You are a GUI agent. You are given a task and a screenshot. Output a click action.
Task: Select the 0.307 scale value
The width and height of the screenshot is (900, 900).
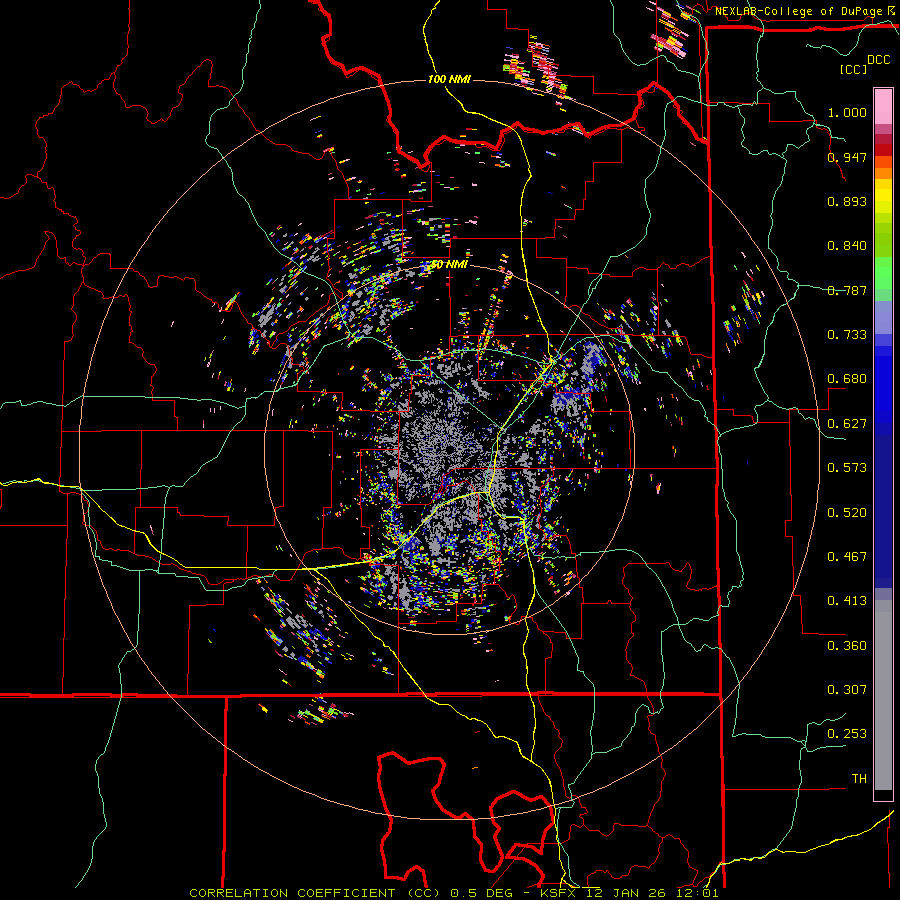click(x=847, y=690)
